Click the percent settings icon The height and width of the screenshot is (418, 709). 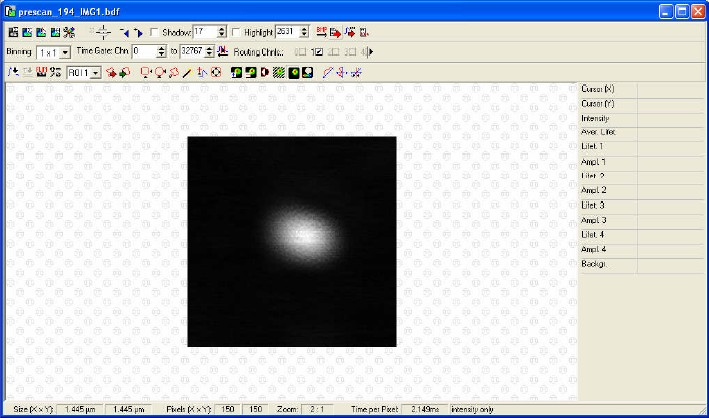(56, 72)
